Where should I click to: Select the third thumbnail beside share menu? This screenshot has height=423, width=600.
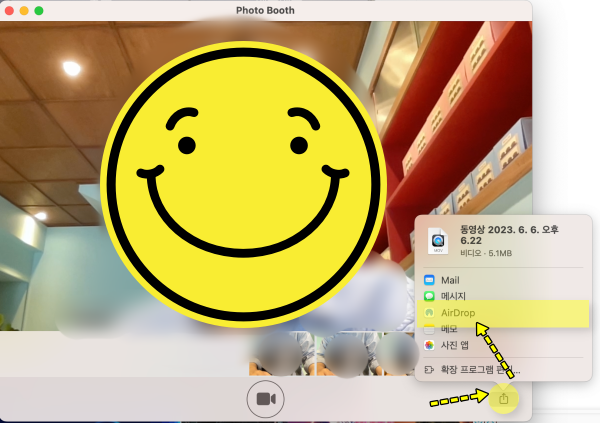click(399, 354)
